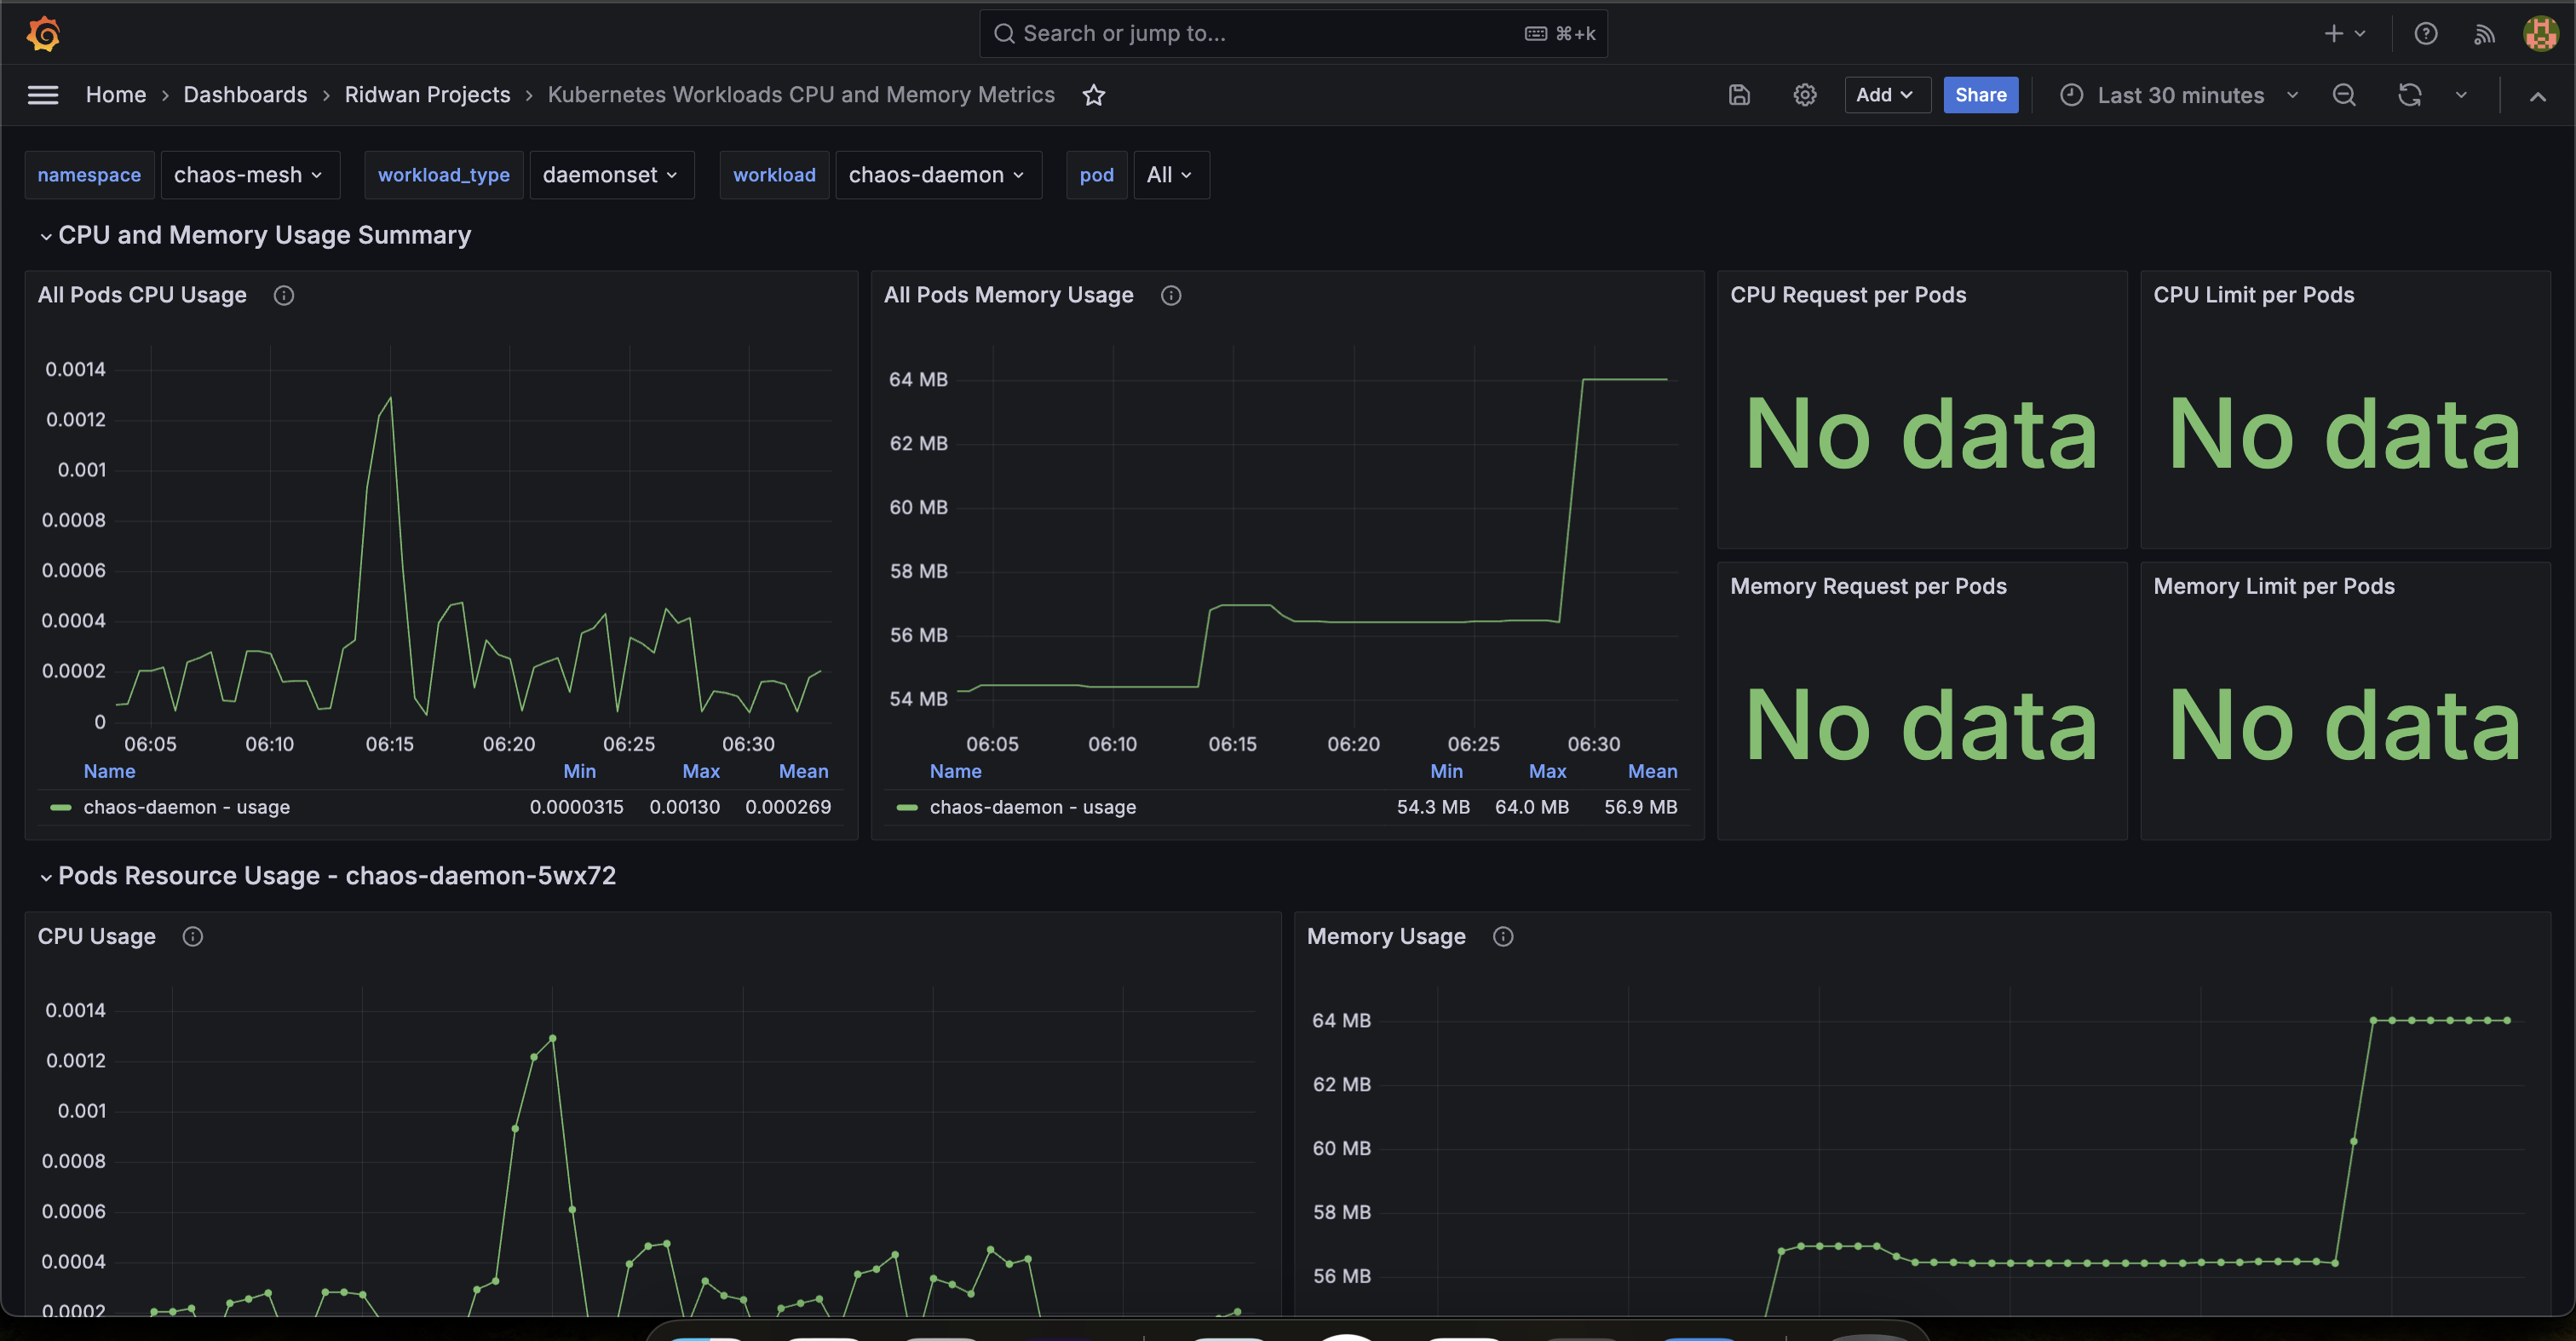Sort All Pods CPU Usage legend by Mean

(x=804, y=771)
